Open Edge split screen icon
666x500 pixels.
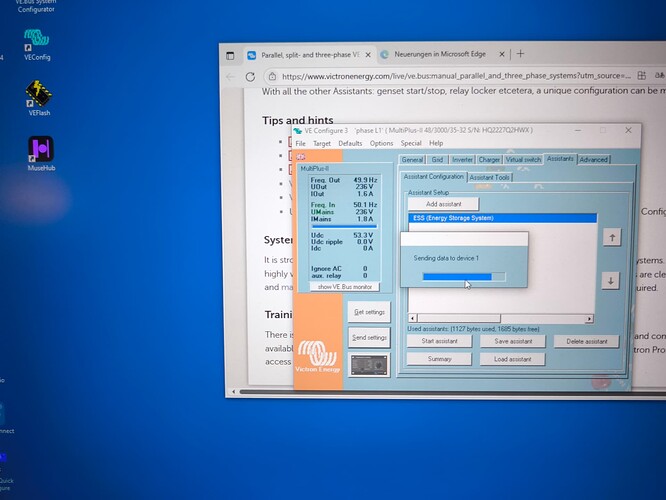click(641, 76)
